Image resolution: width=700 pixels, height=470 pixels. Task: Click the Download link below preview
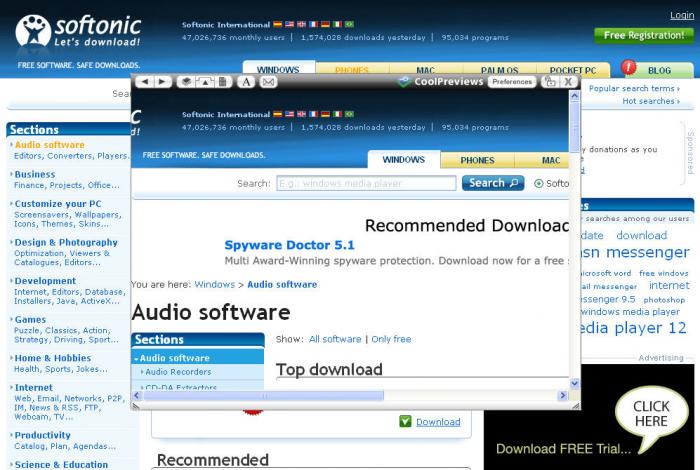point(438,422)
